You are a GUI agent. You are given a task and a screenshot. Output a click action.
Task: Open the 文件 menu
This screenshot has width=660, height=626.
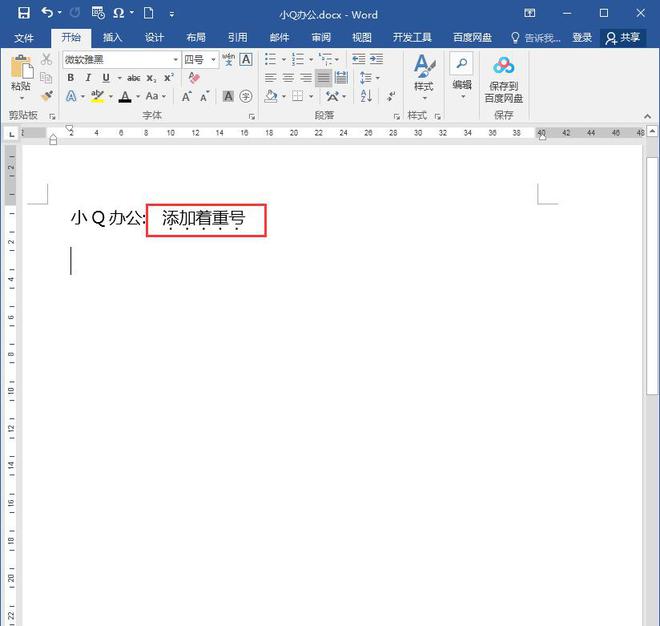24,38
